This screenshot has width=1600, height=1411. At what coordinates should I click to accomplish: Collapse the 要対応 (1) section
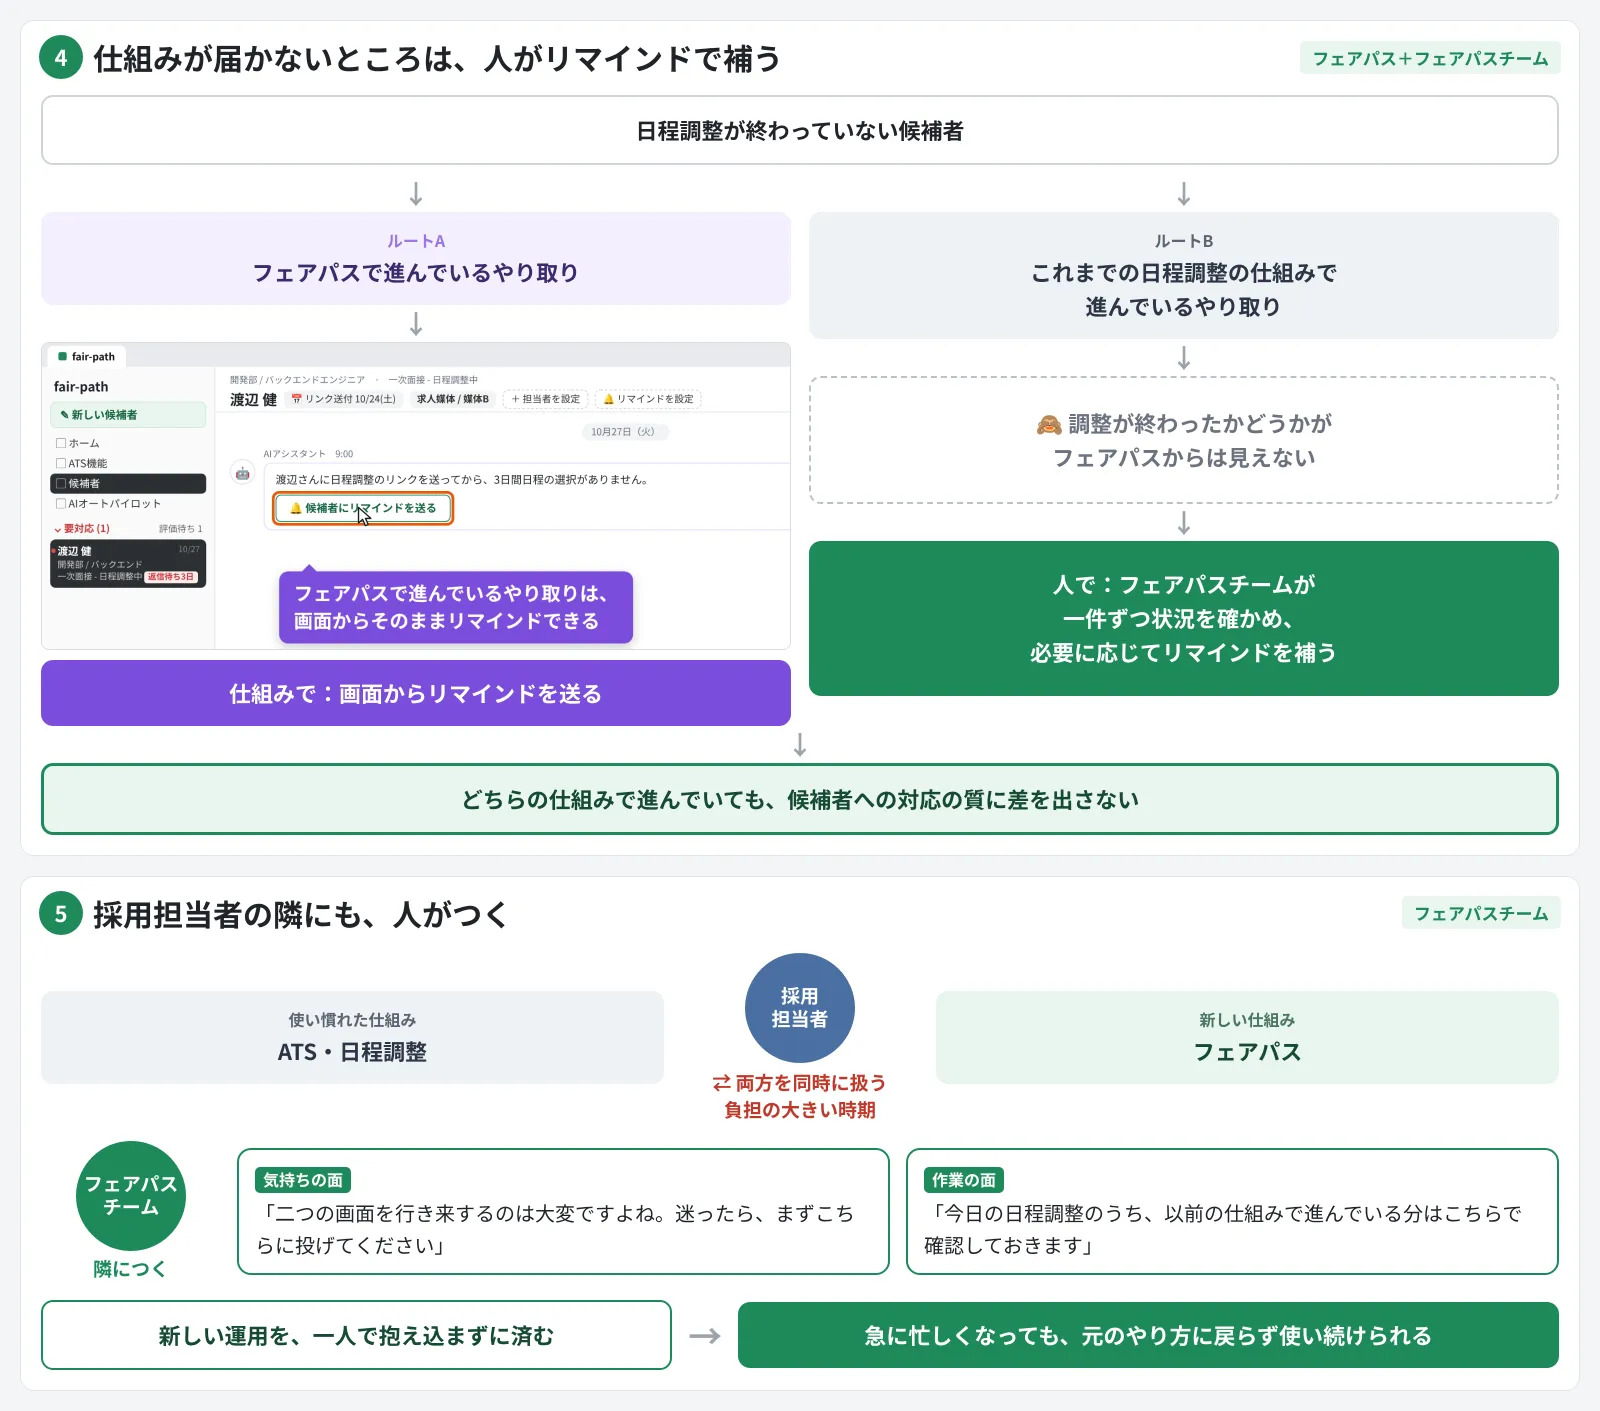(x=82, y=528)
